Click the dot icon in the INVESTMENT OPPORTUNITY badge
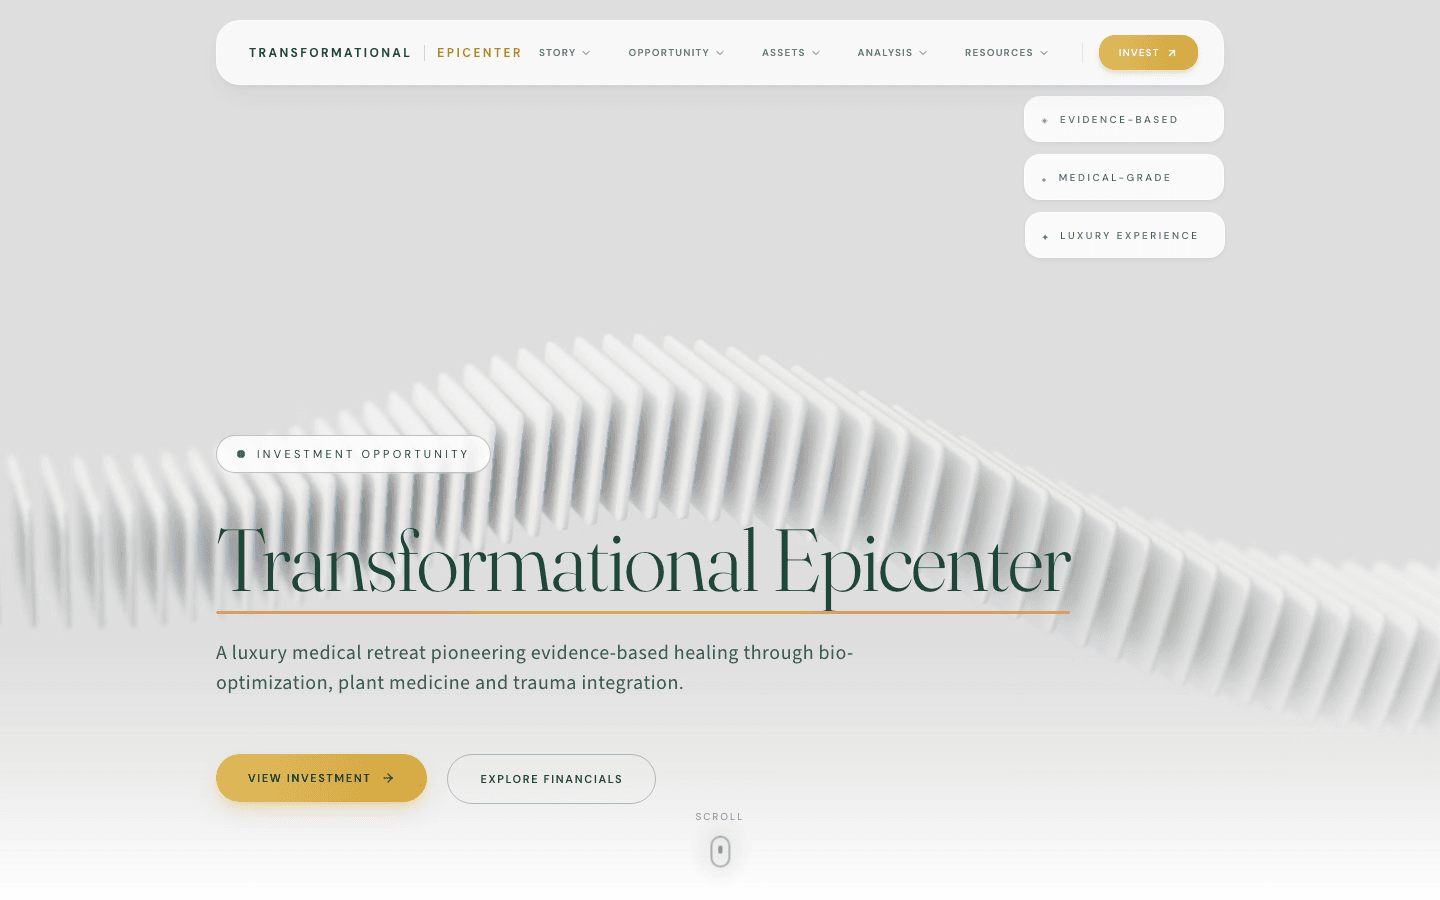Screen dimensions: 1440x900 (239, 453)
